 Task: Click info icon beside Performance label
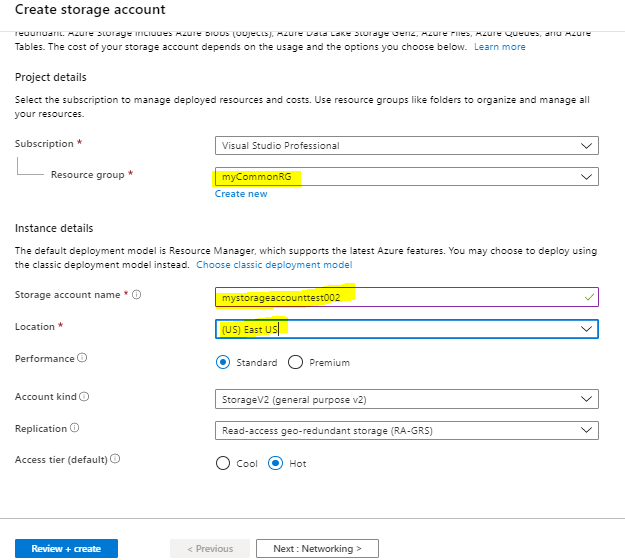click(x=82, y=358)
